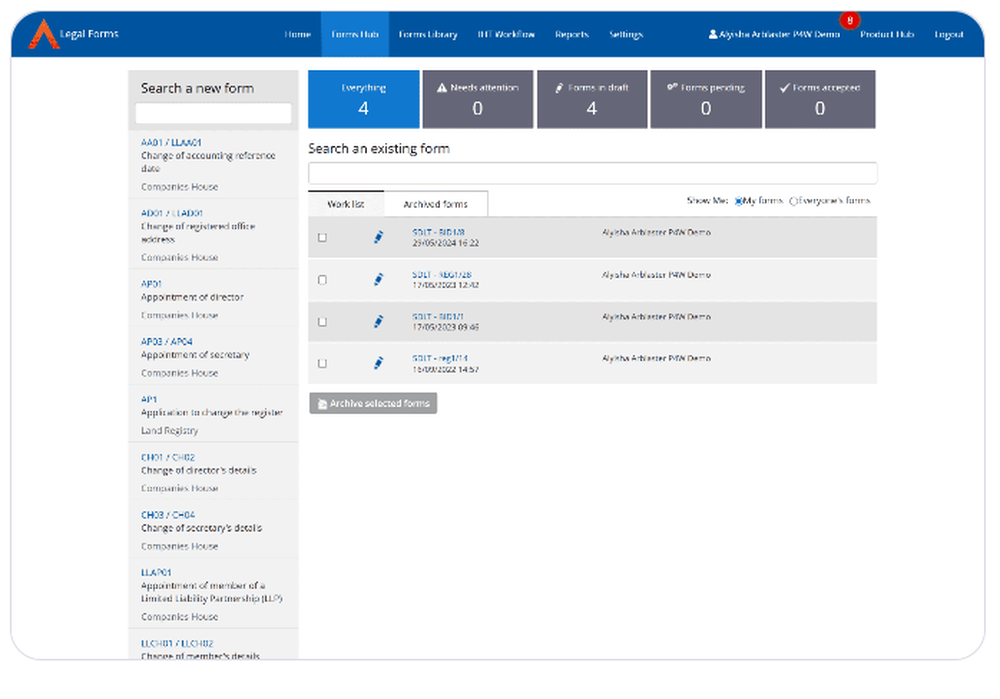Click the edit pencil for SOLT - reg1/14
Screen dimensions: 1000x699
(x=378, y=363)
